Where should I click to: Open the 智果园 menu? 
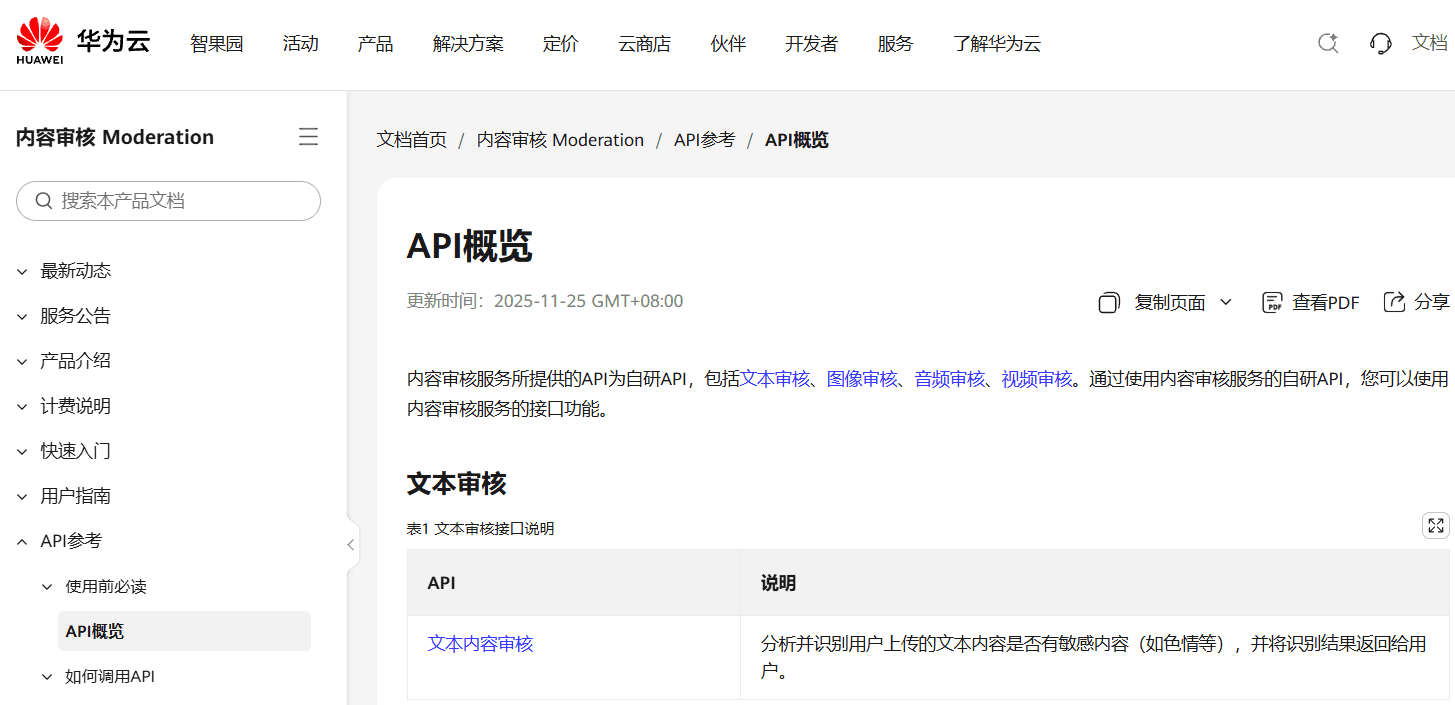click(217, 43)
